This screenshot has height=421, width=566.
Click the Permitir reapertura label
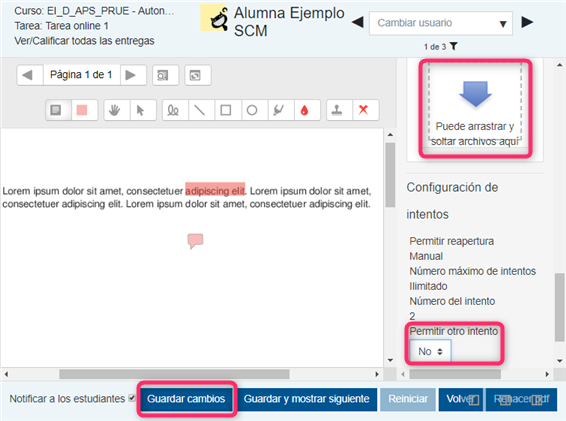(x=451, y=241)
